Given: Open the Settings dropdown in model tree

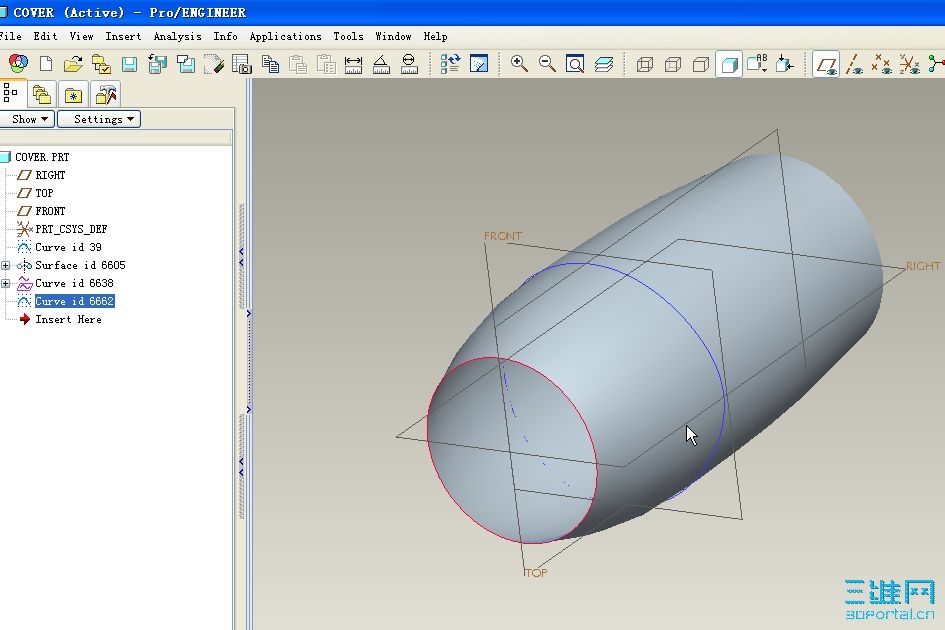Looking at the screenshot, I should [99, 119].
